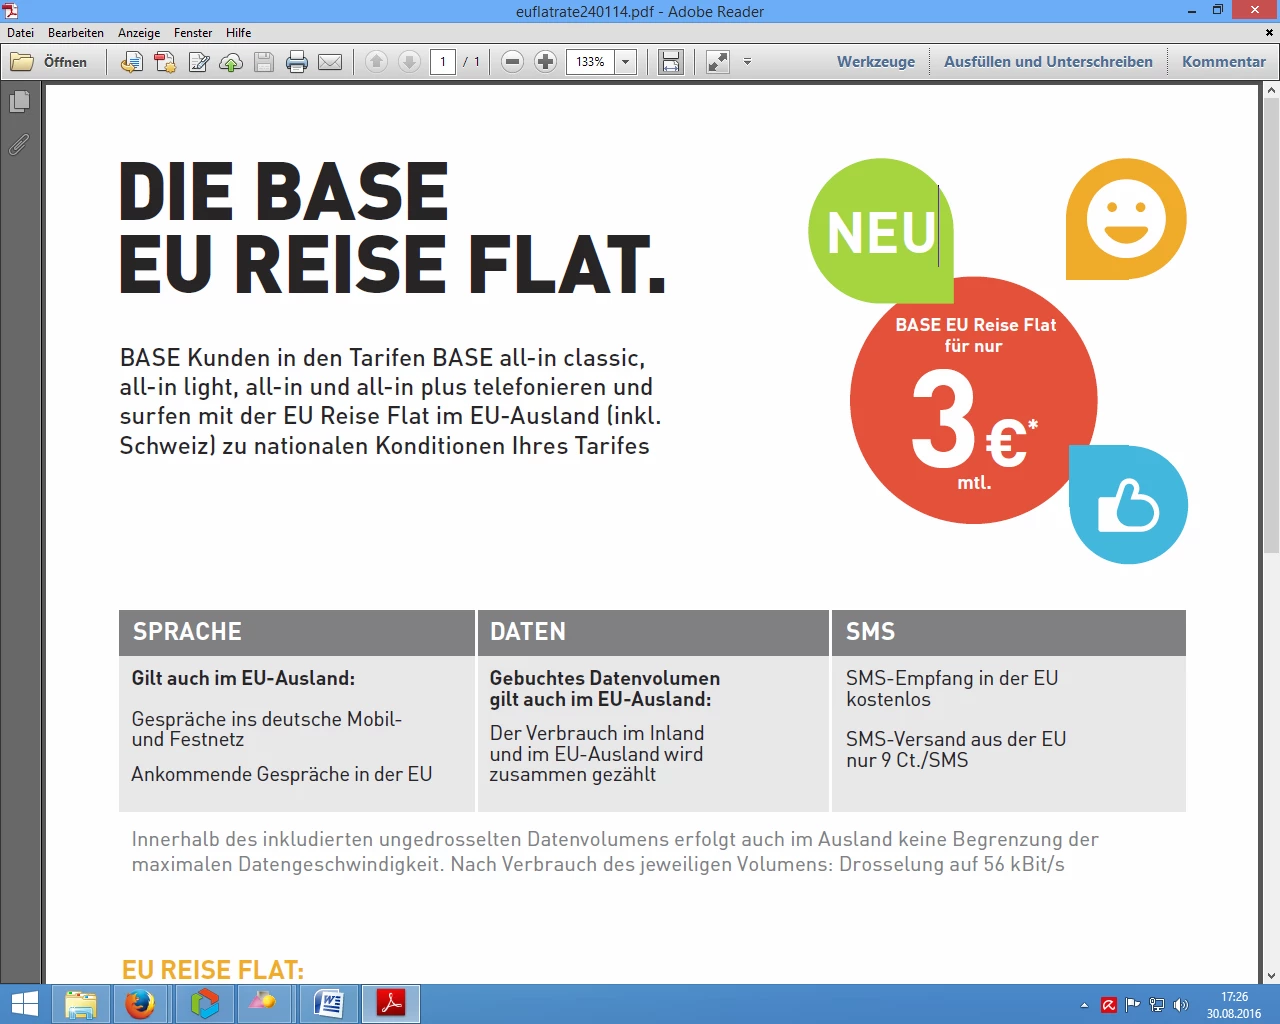Show hidden tray icons arrow

(1084, 1005)
